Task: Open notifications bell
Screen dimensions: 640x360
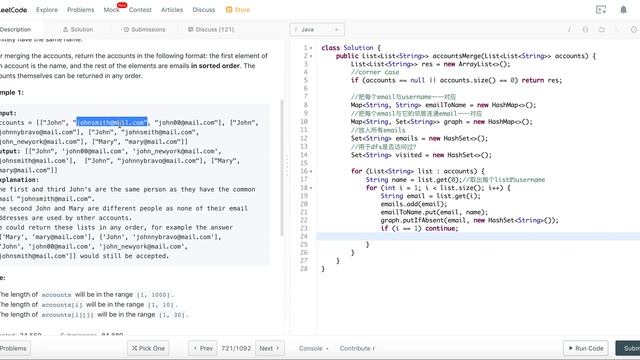Action: tap(623, 10)
